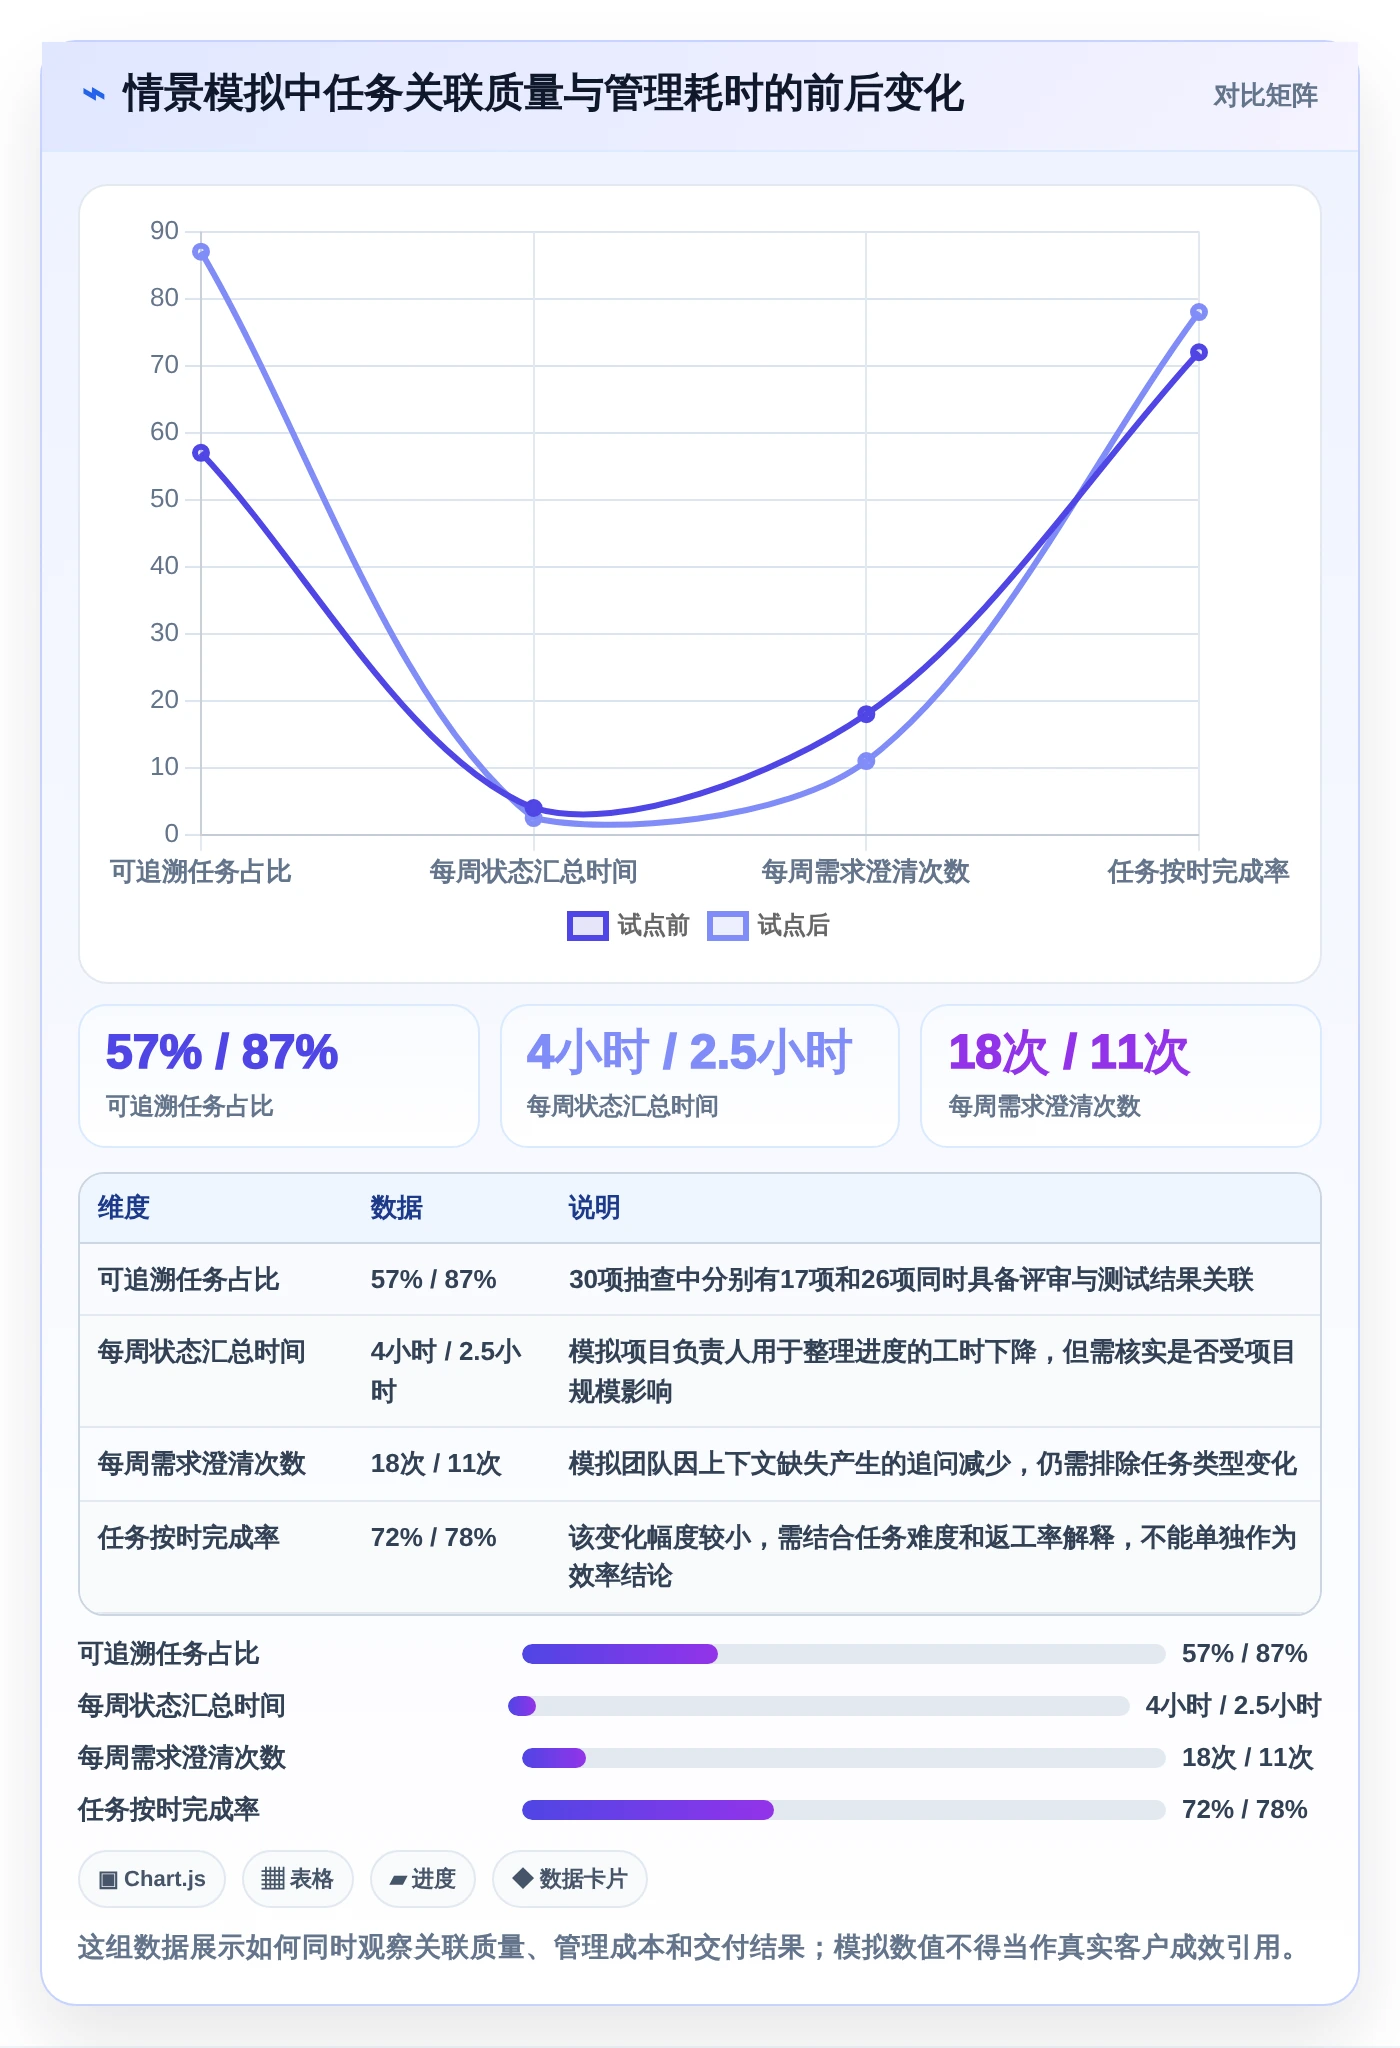Open the 18次 / 11次 data card

coord(1121,1076)
